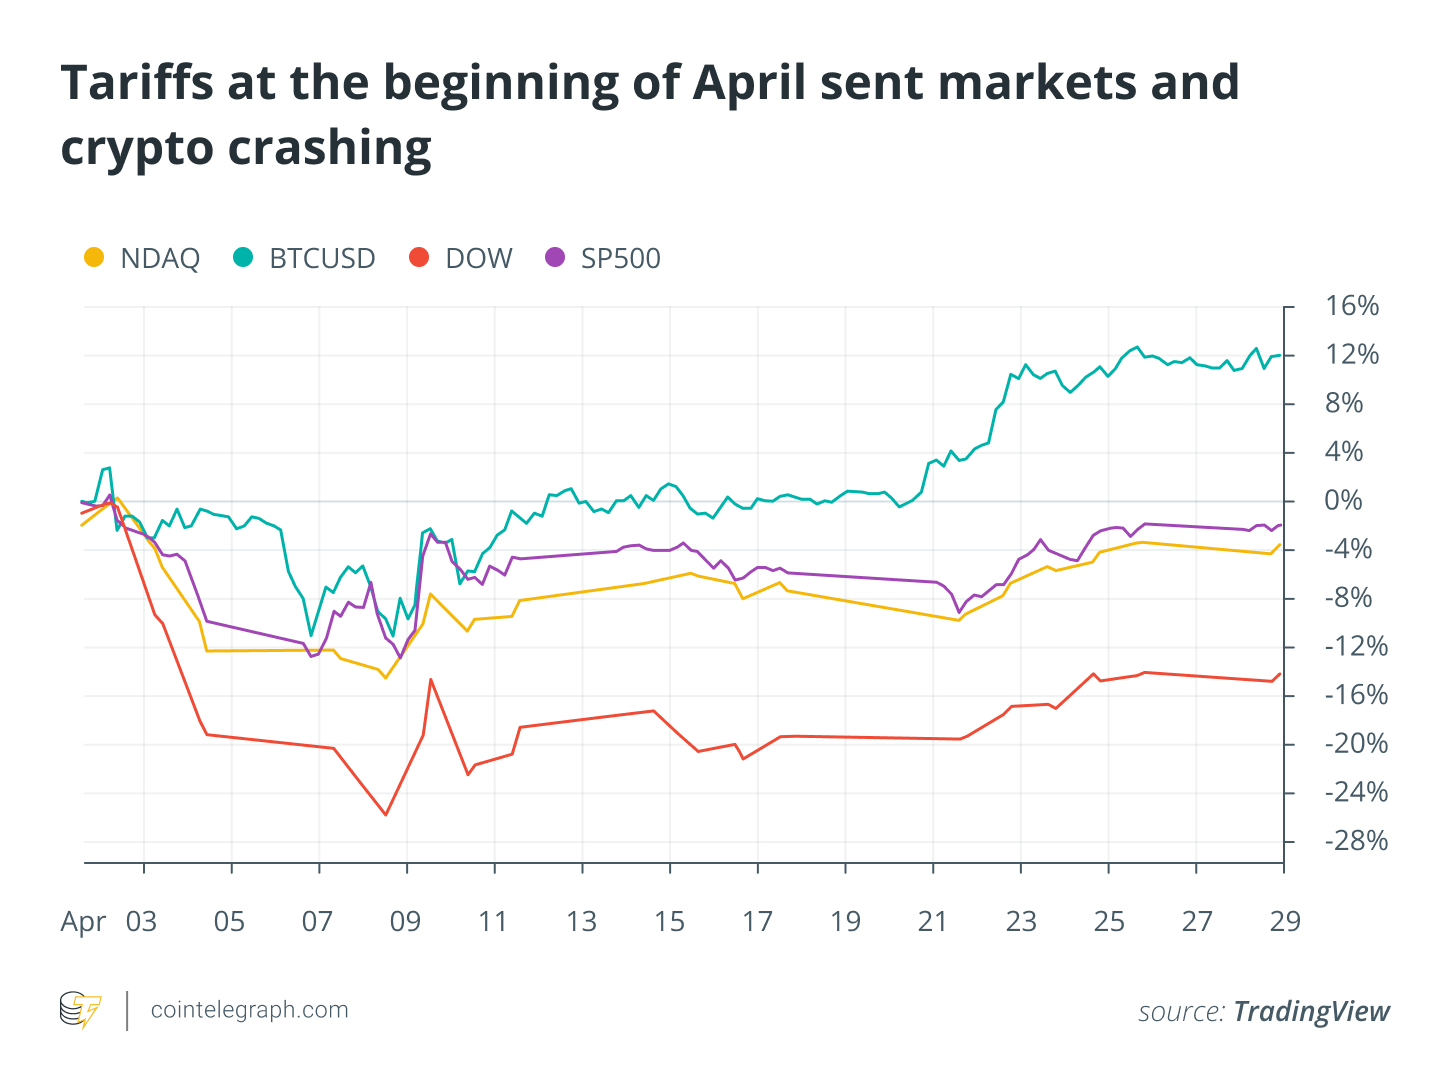Click the 12% y-axis label

(1352, 355)
